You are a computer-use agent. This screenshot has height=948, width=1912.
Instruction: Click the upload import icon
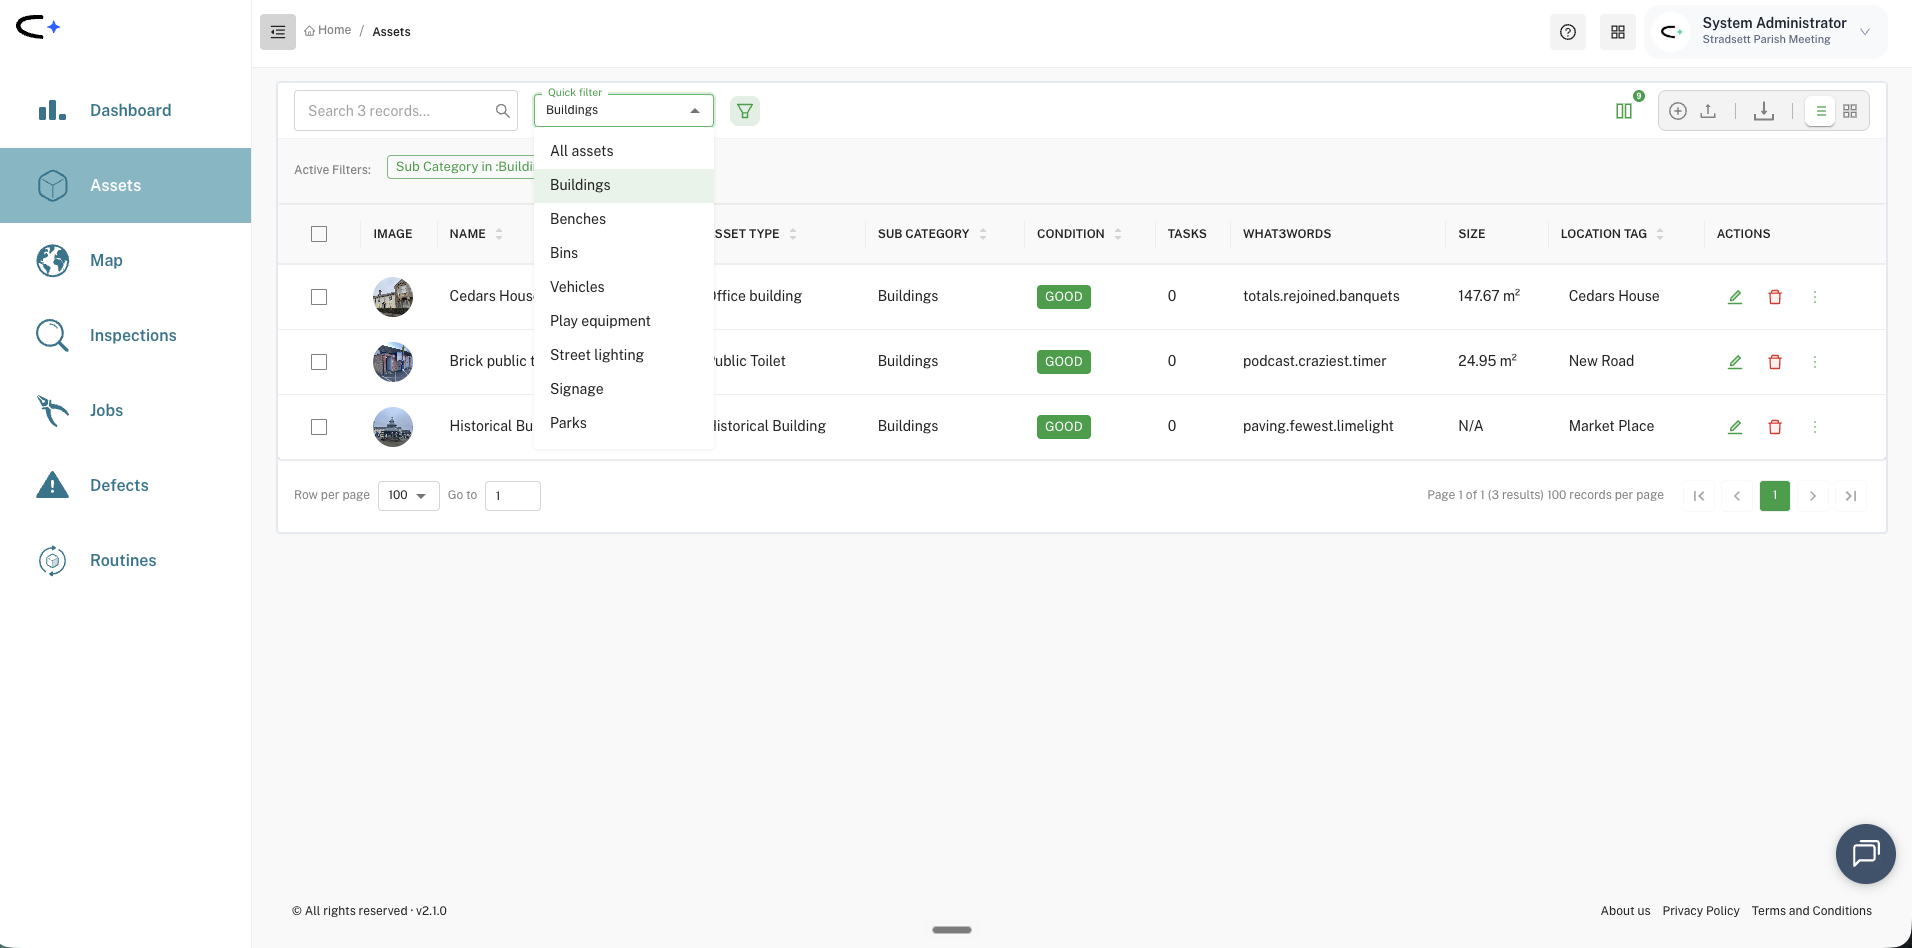coord(1708,111)
